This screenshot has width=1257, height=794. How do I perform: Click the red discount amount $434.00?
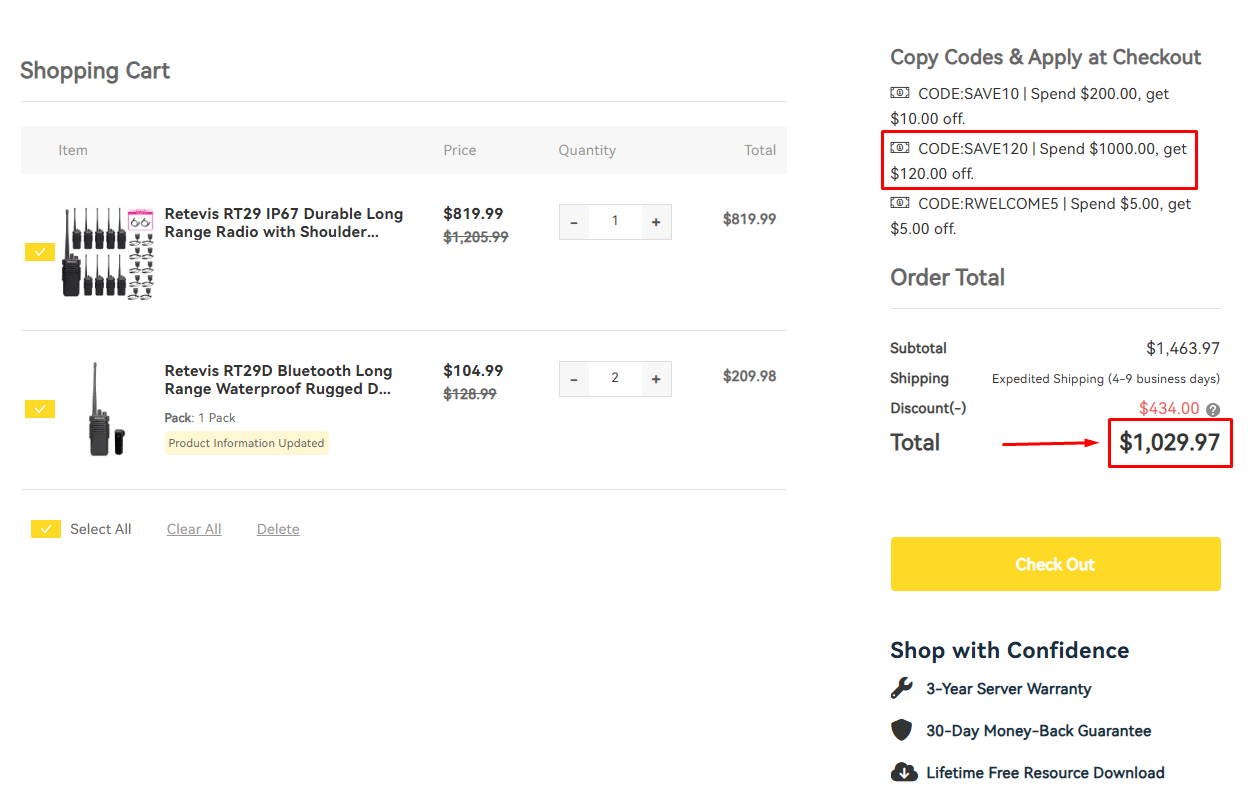pyautogui.click(x=1169, y=409)
